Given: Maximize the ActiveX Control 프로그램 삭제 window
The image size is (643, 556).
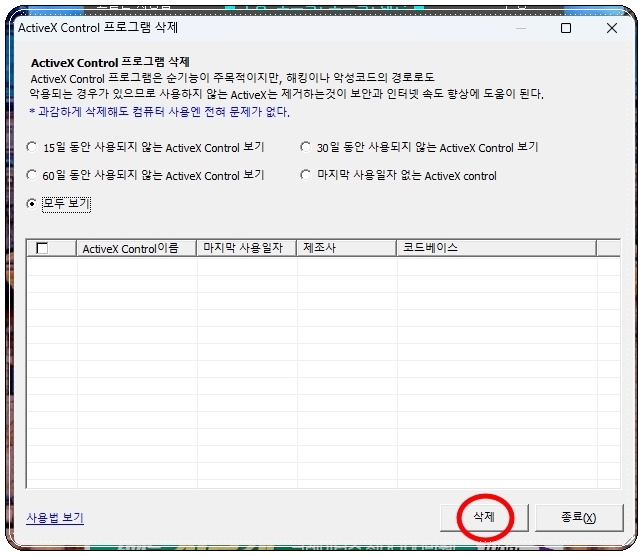Looking at the screenshot, I should click(566, 28).
